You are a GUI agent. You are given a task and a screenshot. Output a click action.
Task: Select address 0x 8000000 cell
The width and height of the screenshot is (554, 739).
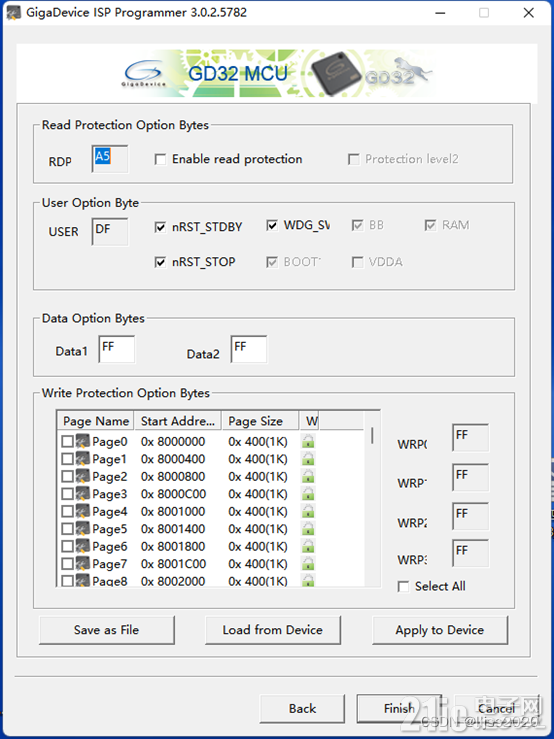173,442
